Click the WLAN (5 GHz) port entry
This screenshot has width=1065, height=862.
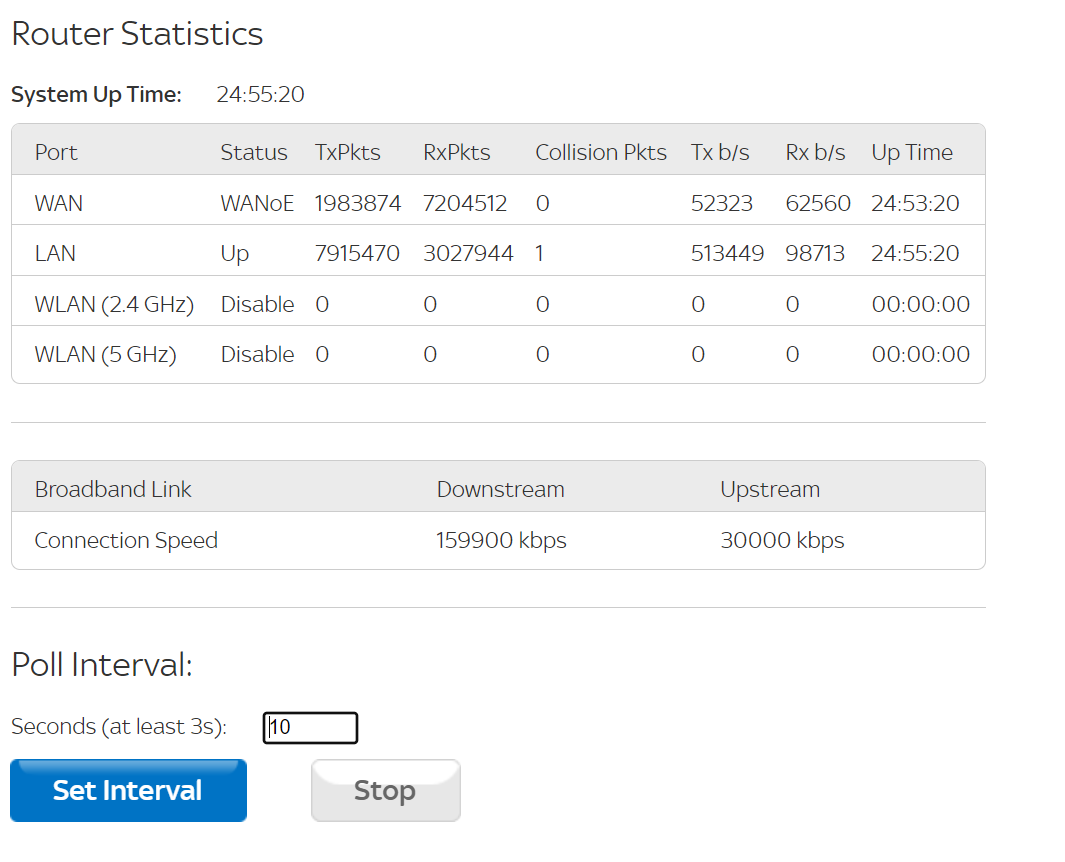[105, 354]
